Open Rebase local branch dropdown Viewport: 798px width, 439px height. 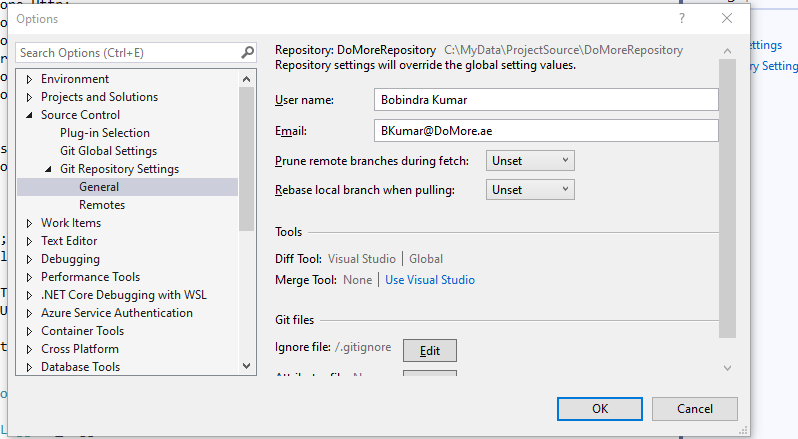pyautogui.click(x=530, y=190)
